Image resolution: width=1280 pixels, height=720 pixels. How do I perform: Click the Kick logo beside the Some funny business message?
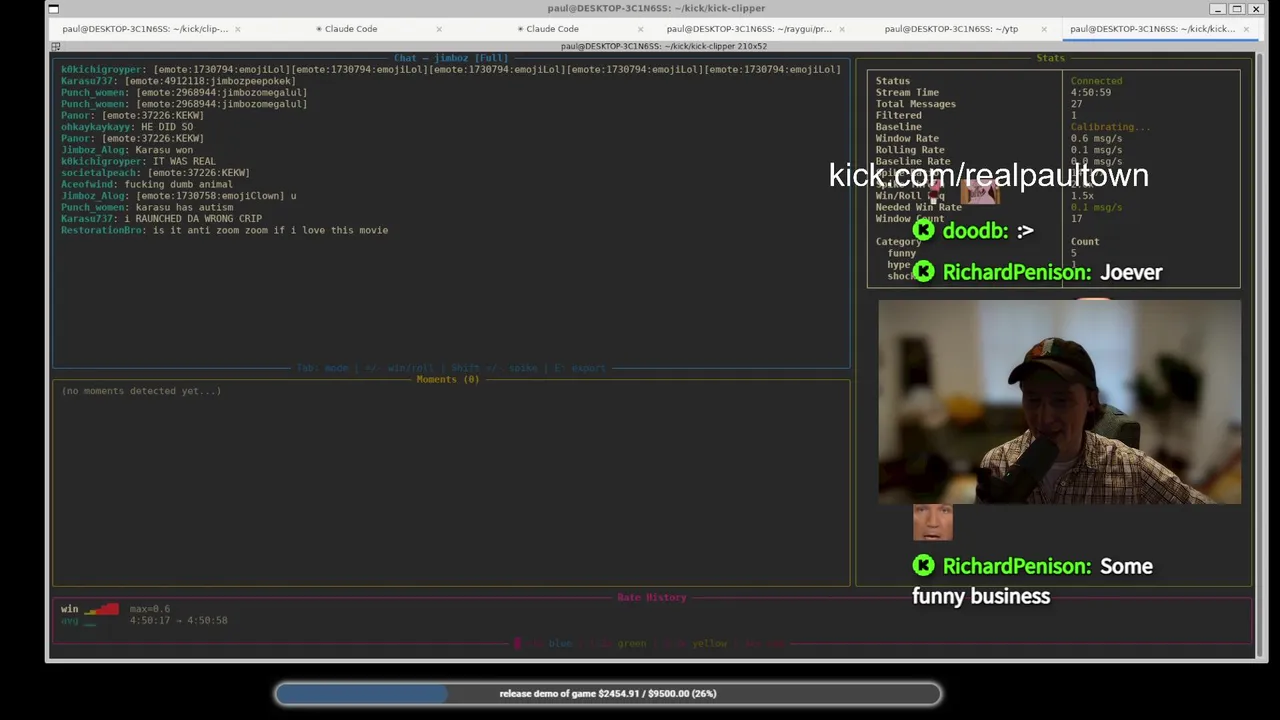pyautogui.click(x=923, y=566)
